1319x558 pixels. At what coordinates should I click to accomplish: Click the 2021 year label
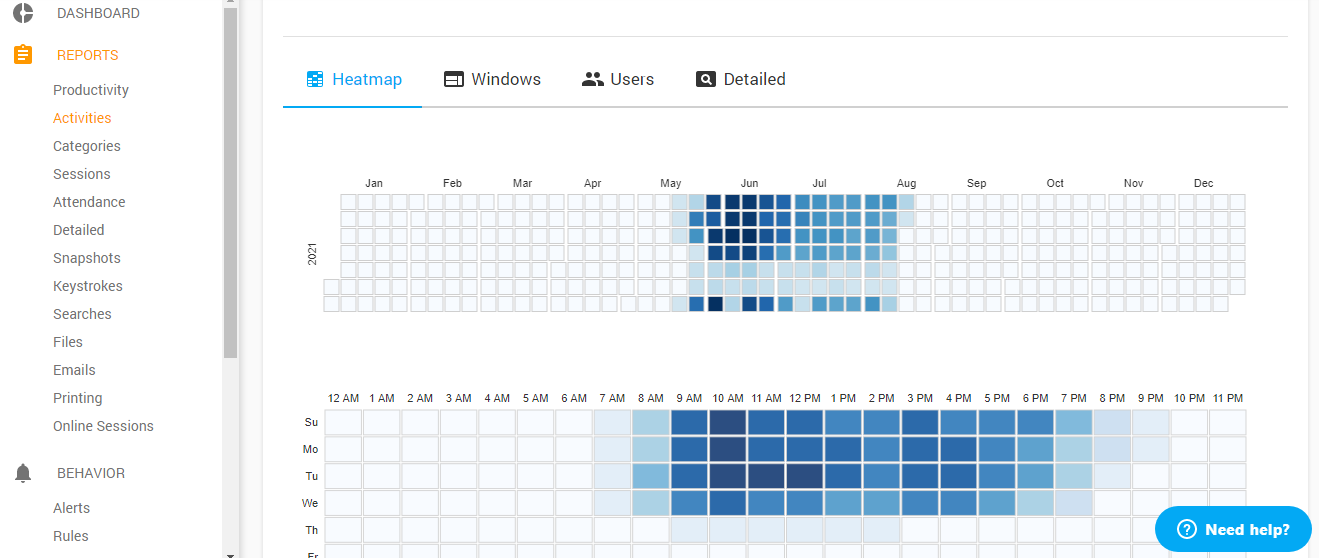click(312, 253)
